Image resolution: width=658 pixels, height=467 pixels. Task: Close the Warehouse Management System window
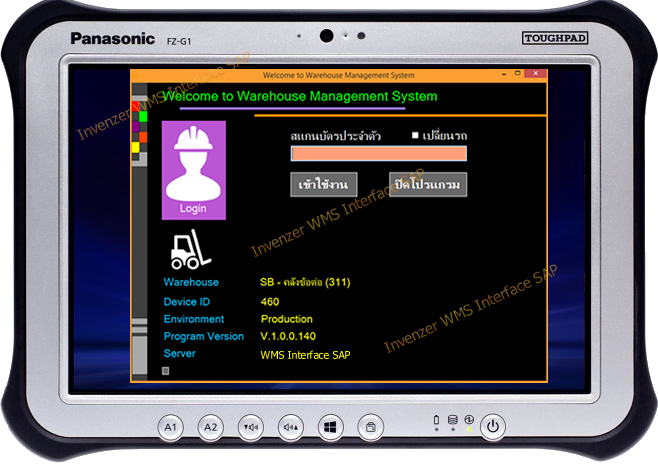[x=535, y=73]
